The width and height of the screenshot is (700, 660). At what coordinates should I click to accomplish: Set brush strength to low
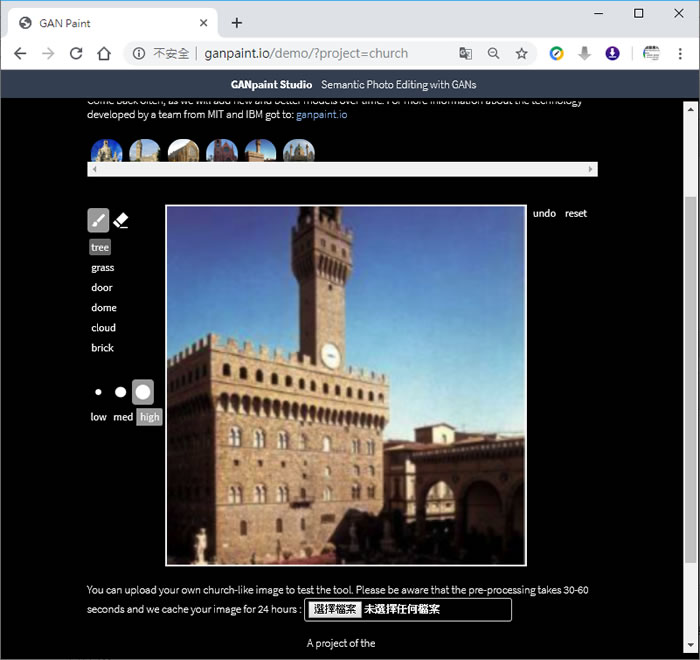(98, 417)
